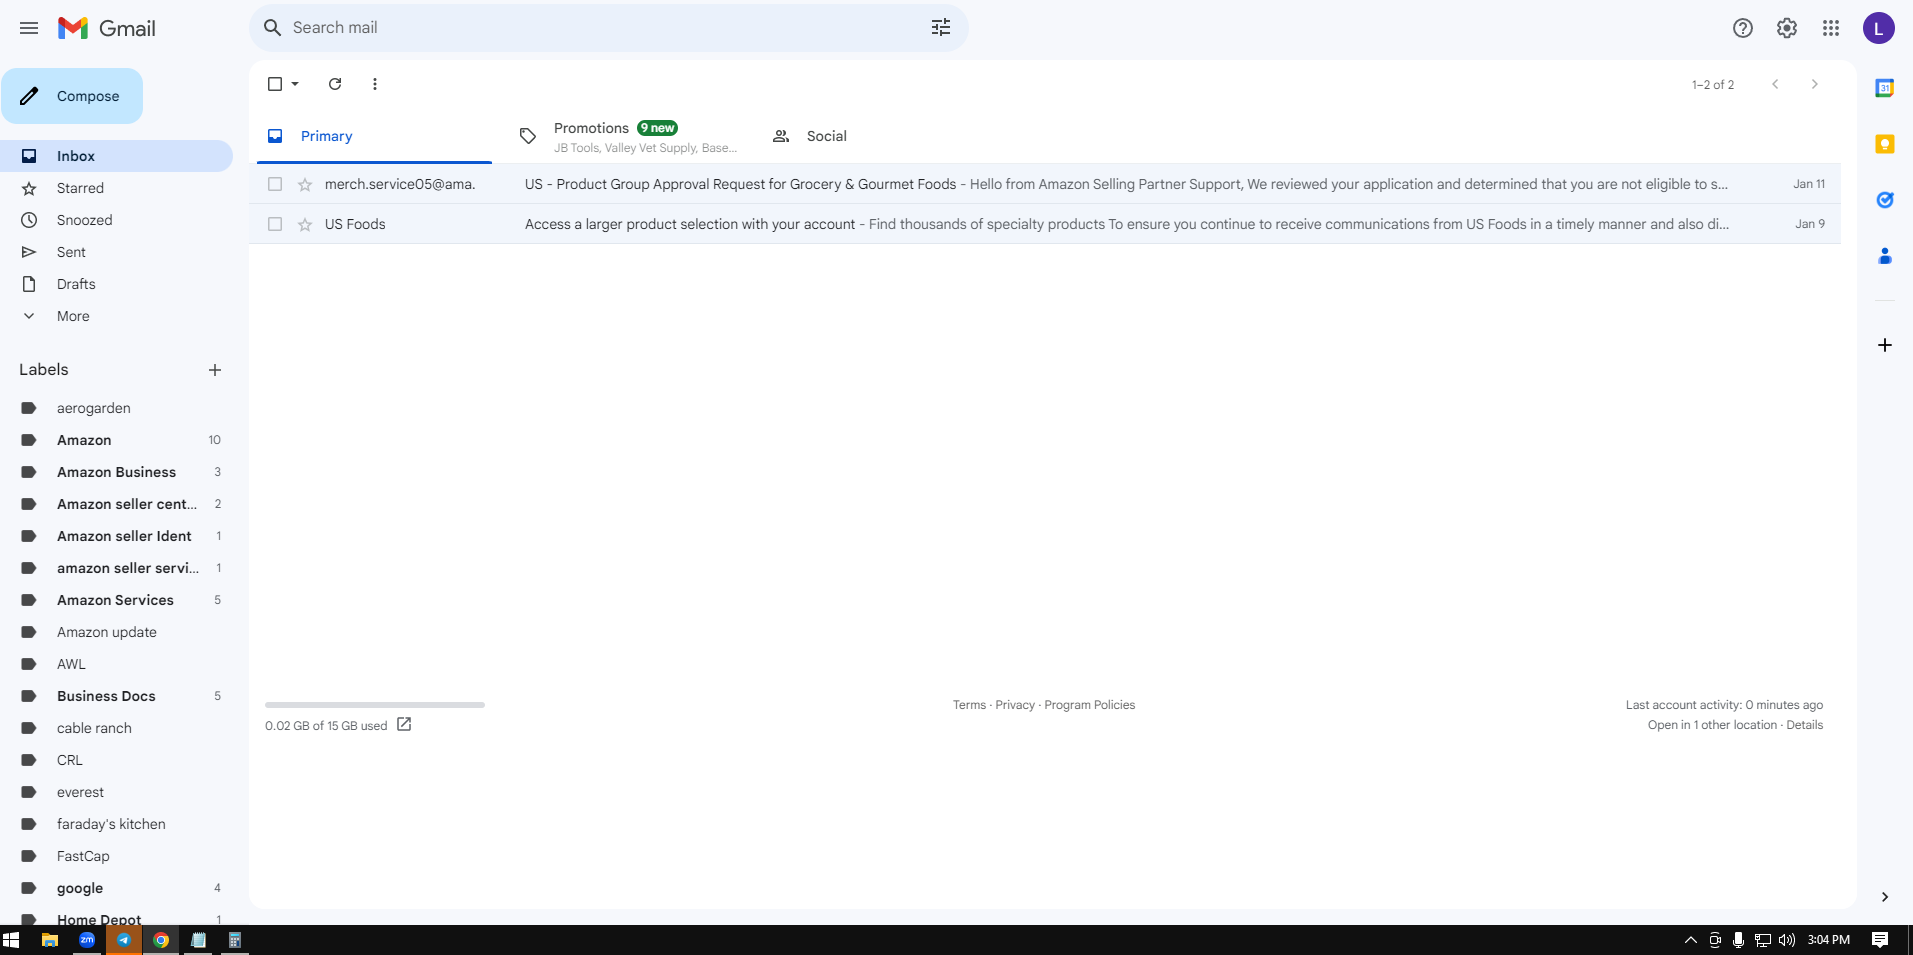Open Zoom from the taskbar

(87, 940)
